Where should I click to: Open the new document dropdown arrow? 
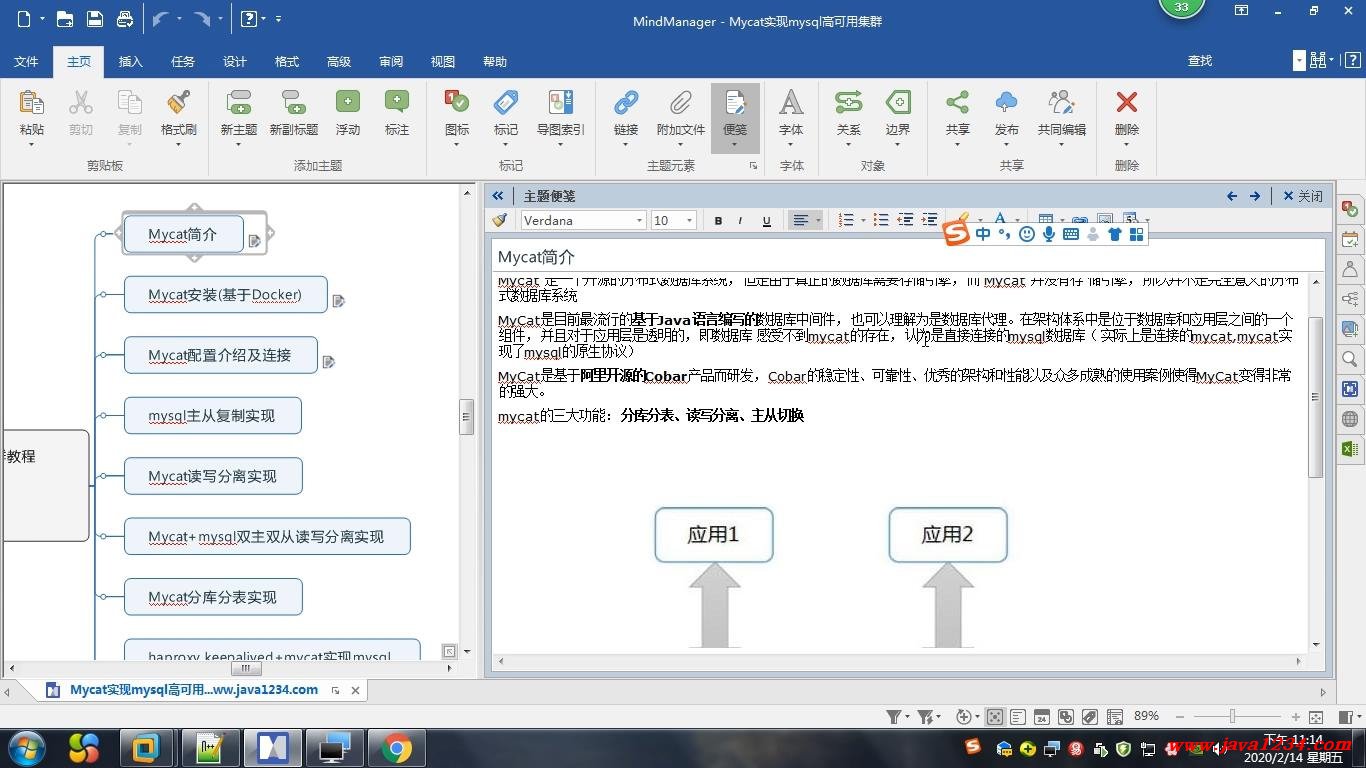(x=40, y=19)
